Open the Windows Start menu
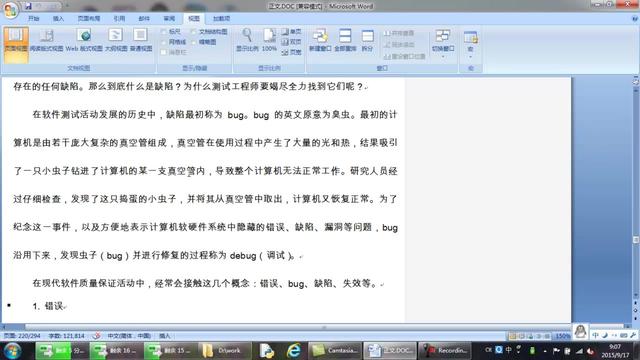This screenshot has height=360, width=640. [x=12, y=351]
